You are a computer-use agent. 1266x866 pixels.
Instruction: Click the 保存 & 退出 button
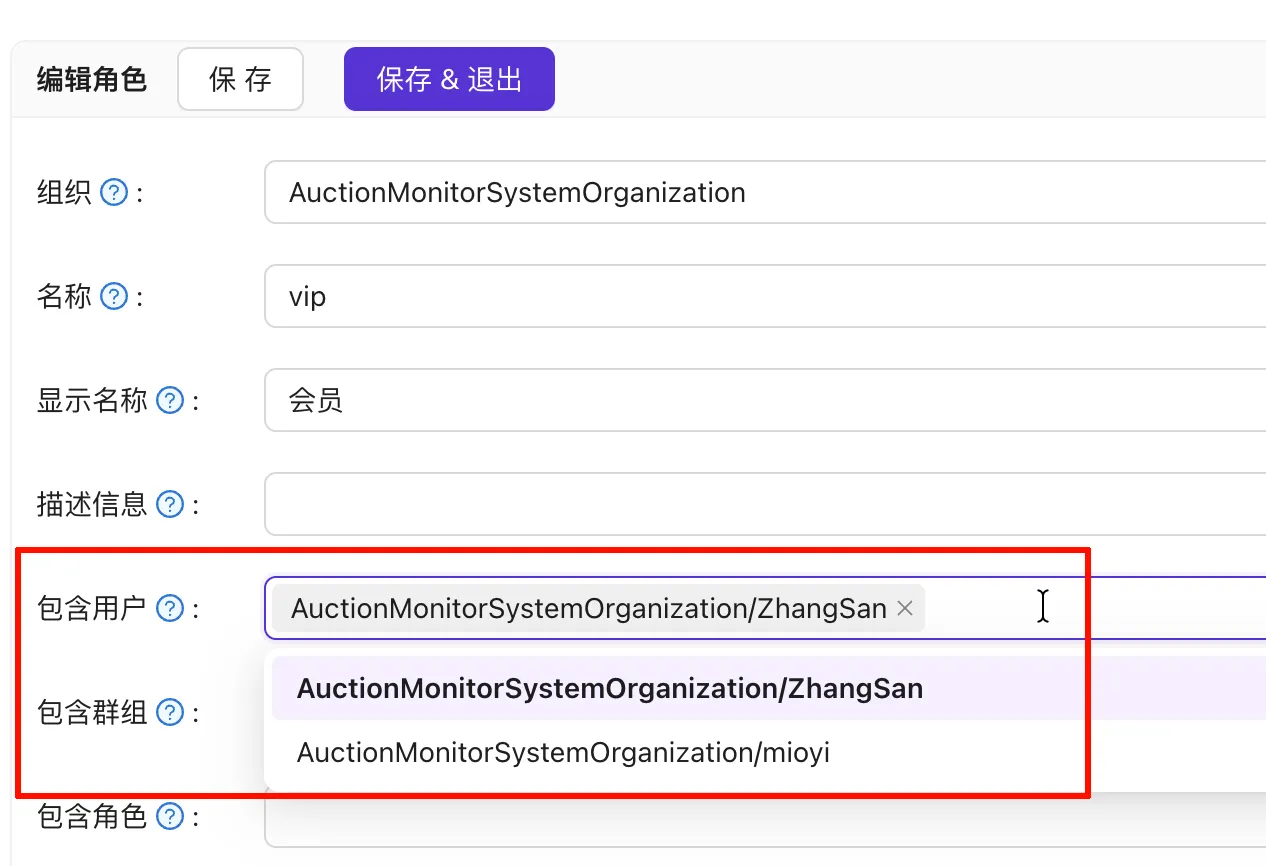pyautogui.click(x=449, y=80)
